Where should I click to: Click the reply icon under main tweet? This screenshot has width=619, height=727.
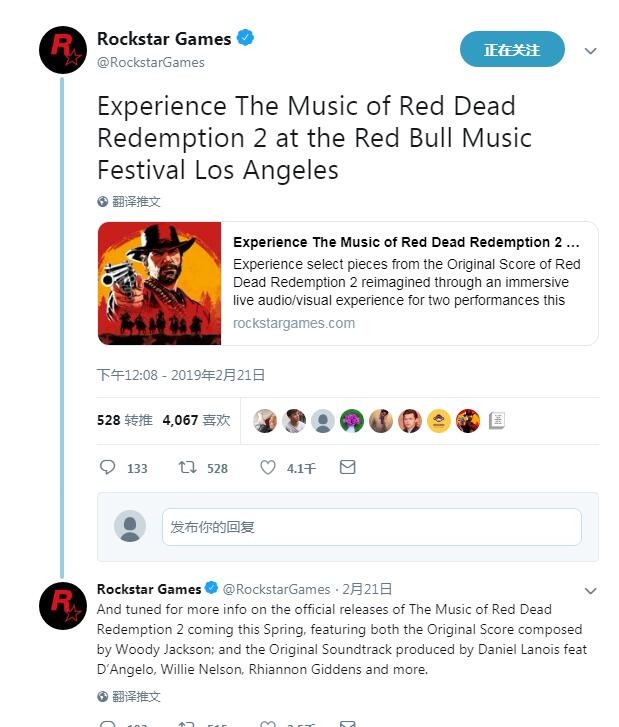[x=109, y=467]
